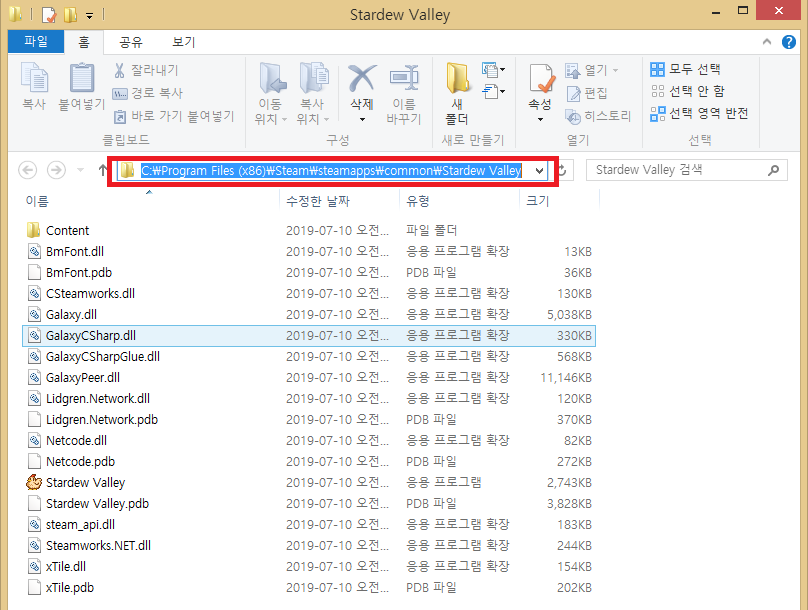Select the xTile.dll file
Viewport: 808px width, 610px height.
pos(309,567)
